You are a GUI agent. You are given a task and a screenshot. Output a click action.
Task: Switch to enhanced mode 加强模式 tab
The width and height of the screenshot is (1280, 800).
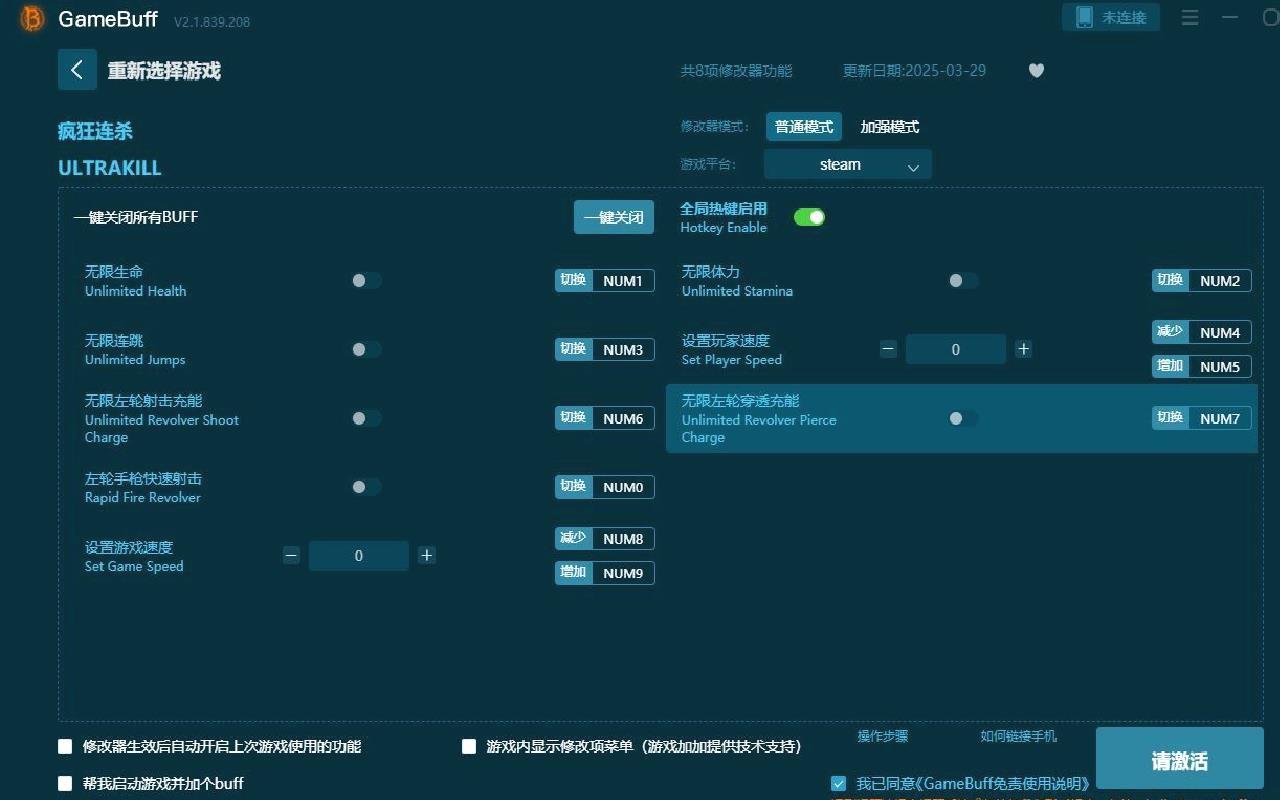890,127
